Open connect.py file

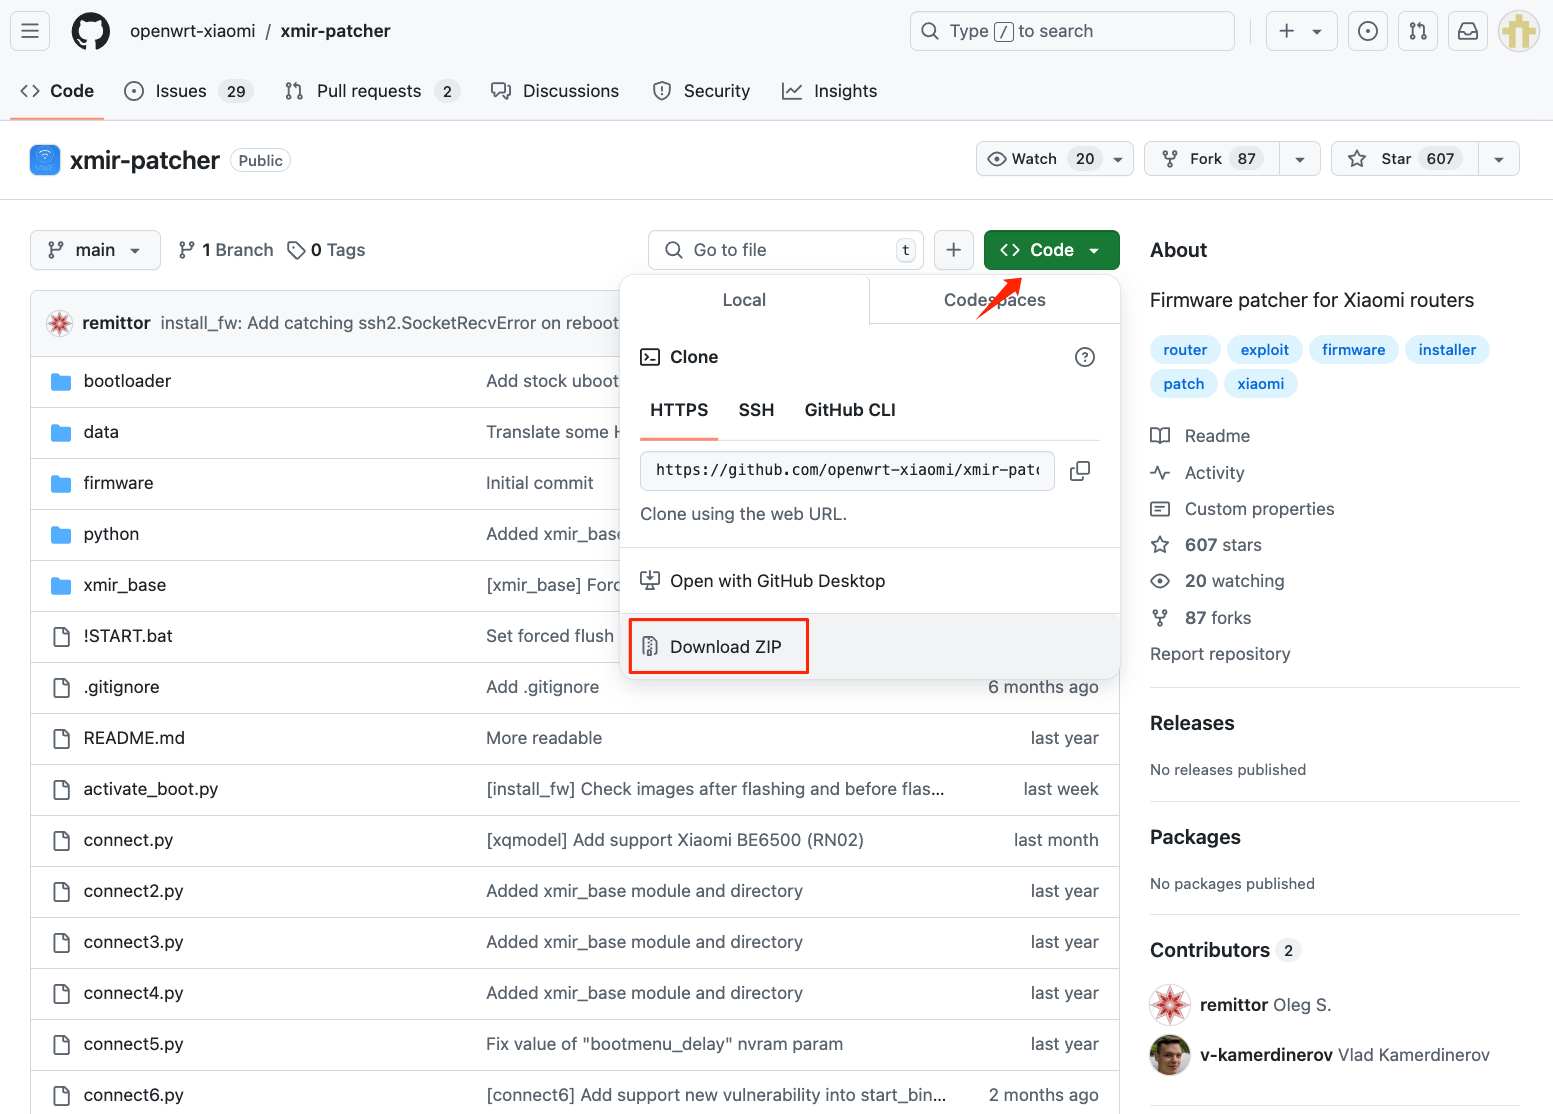click(x=128, y=840)
